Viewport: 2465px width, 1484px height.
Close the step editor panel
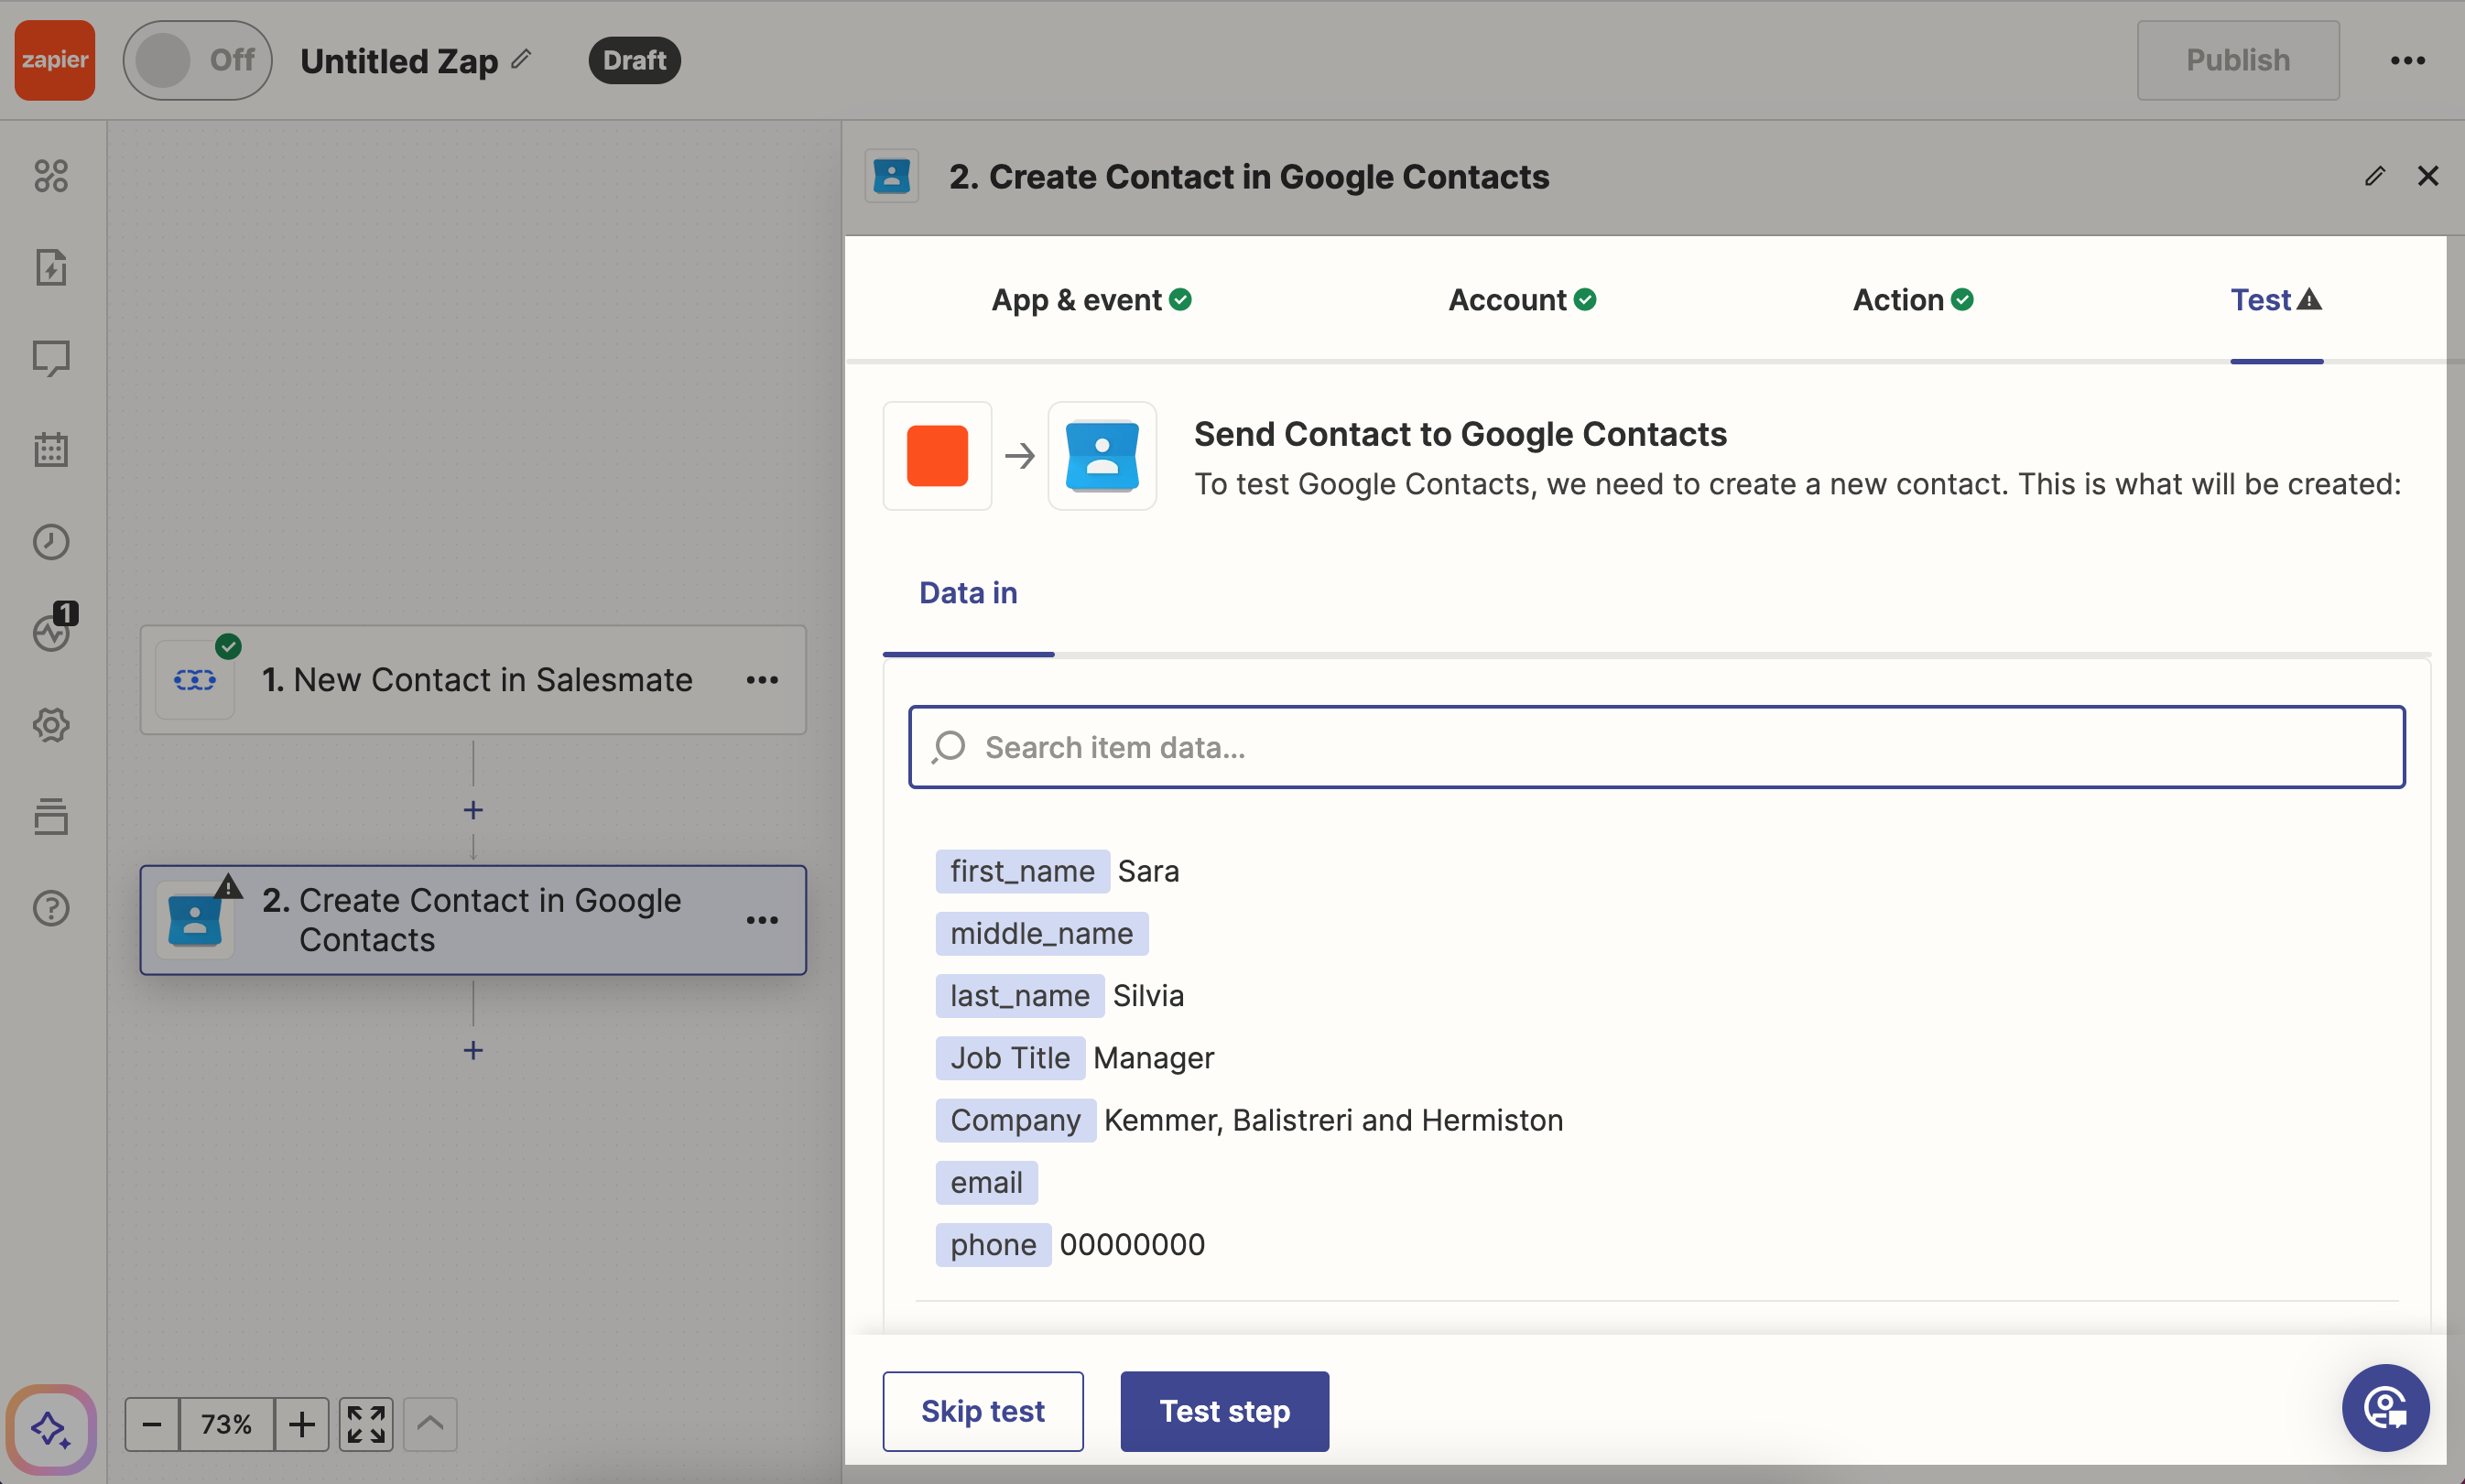point(2428,176)
